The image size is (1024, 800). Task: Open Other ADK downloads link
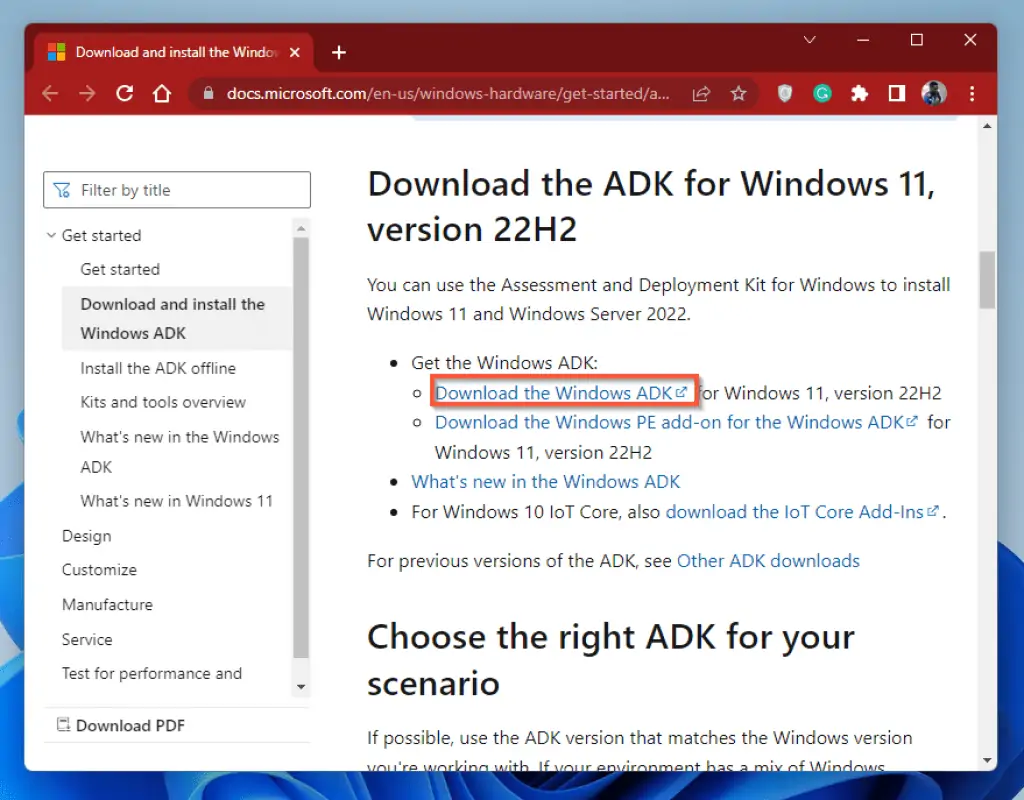tap(768, 560)
